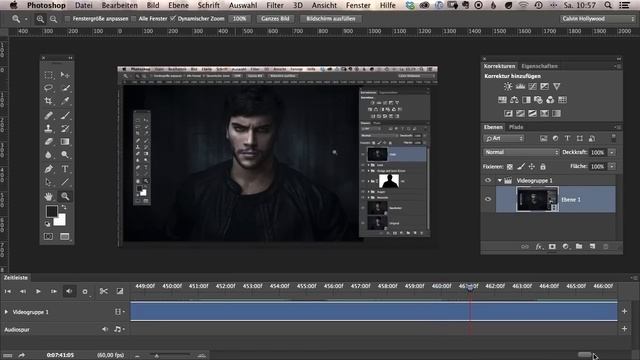Select the Healing Brush tool
640x360 pixels.
click(49, 116)
